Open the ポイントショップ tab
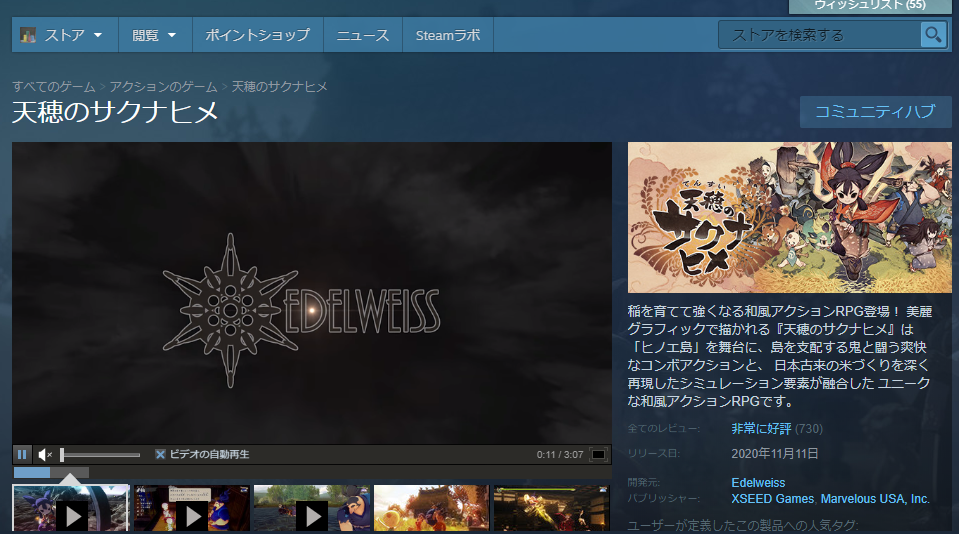Screen dimensions: 959x534 pyautogui.click(x=257, y=35)
